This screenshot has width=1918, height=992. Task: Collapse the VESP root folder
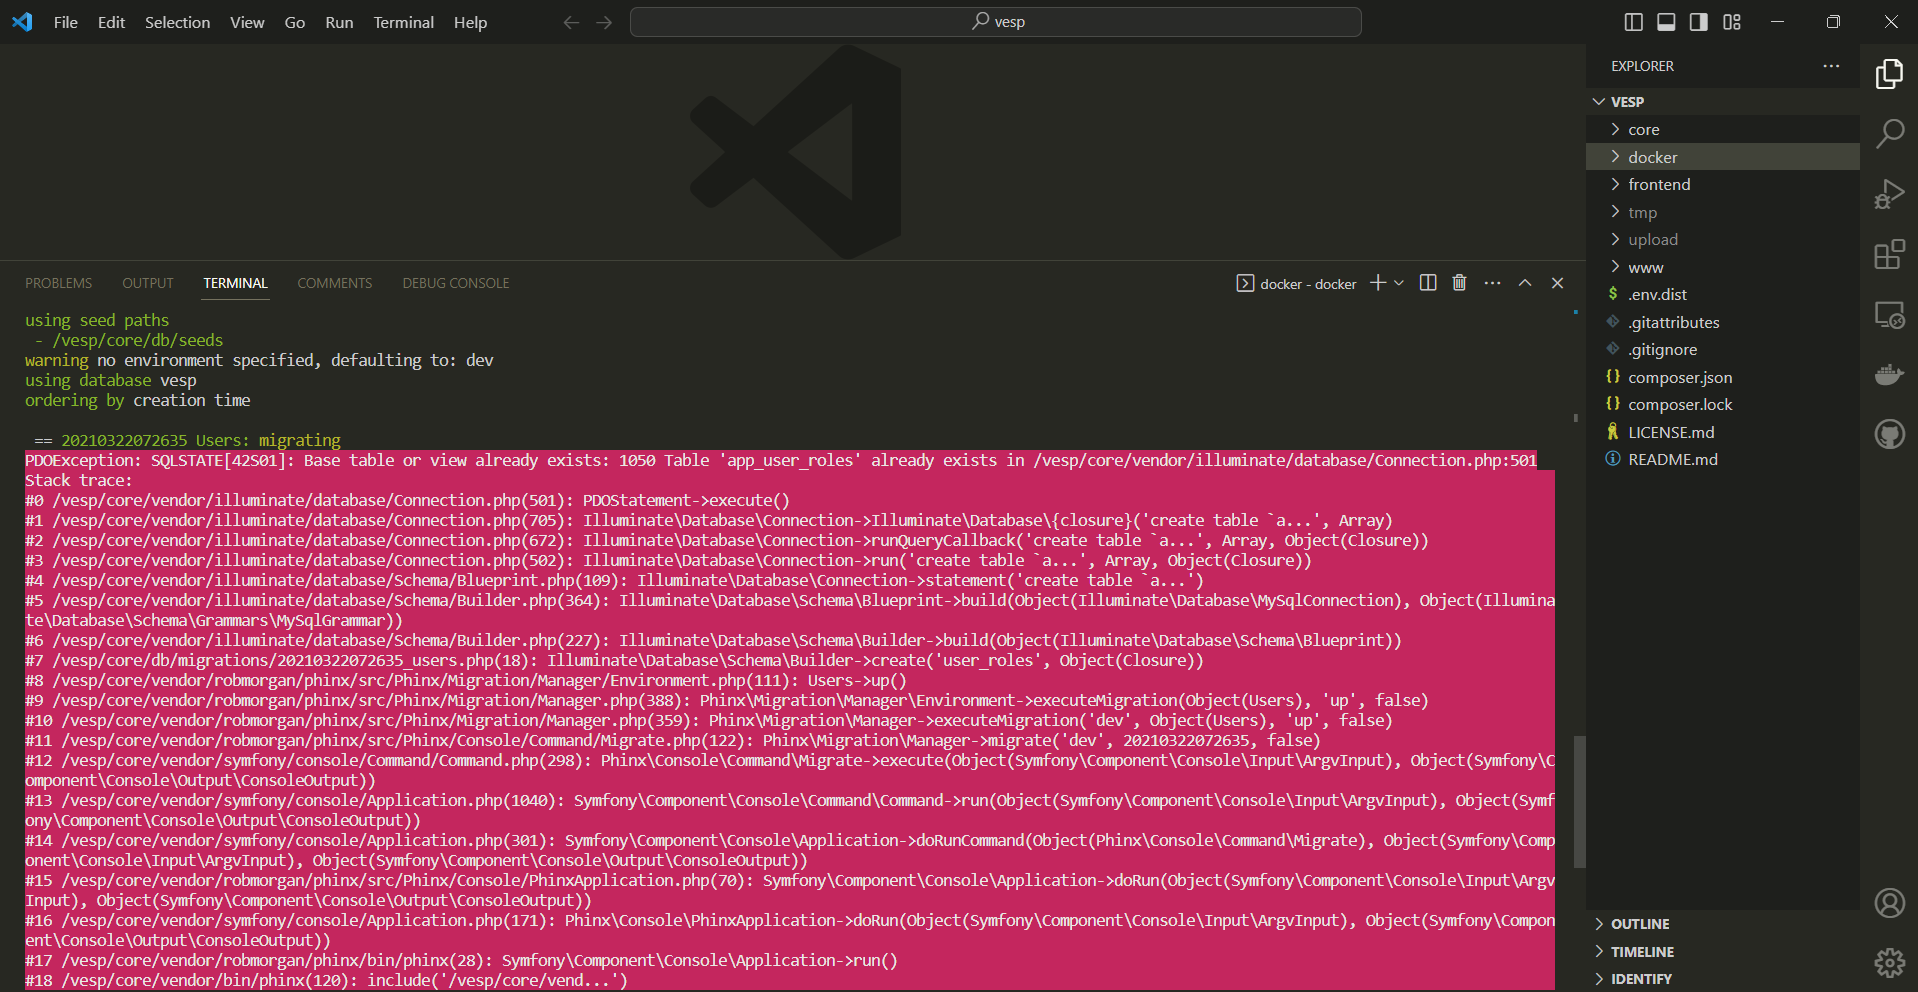1722,102
